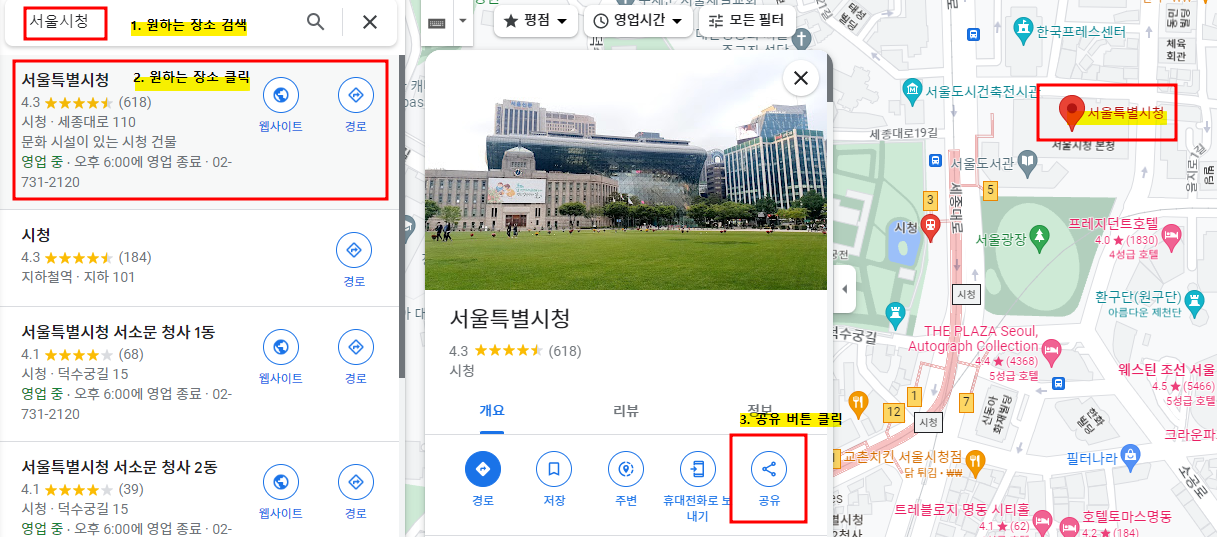The image size is (1217, 537).
Task: Open the 영업시간 hours filter dropdown
Action: [639, 21]
